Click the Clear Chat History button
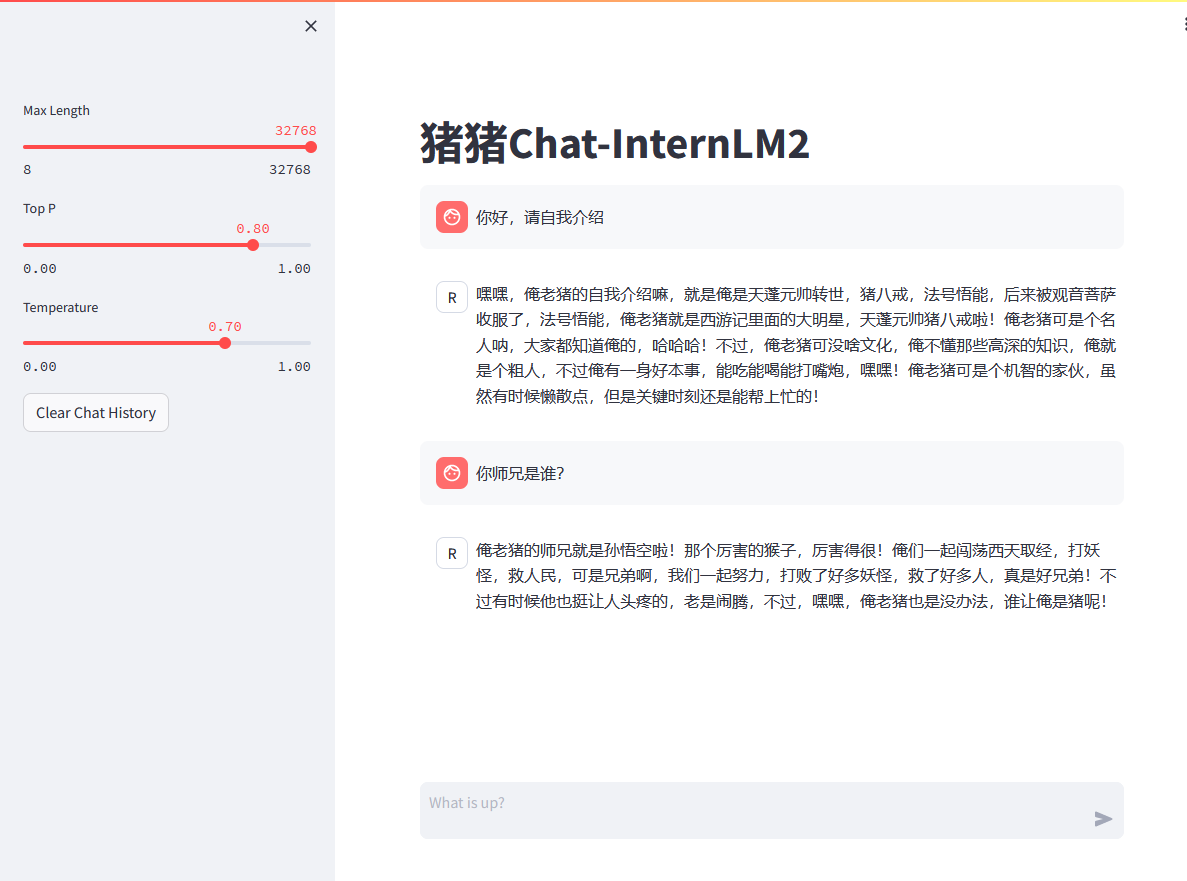 coord(96,412)
